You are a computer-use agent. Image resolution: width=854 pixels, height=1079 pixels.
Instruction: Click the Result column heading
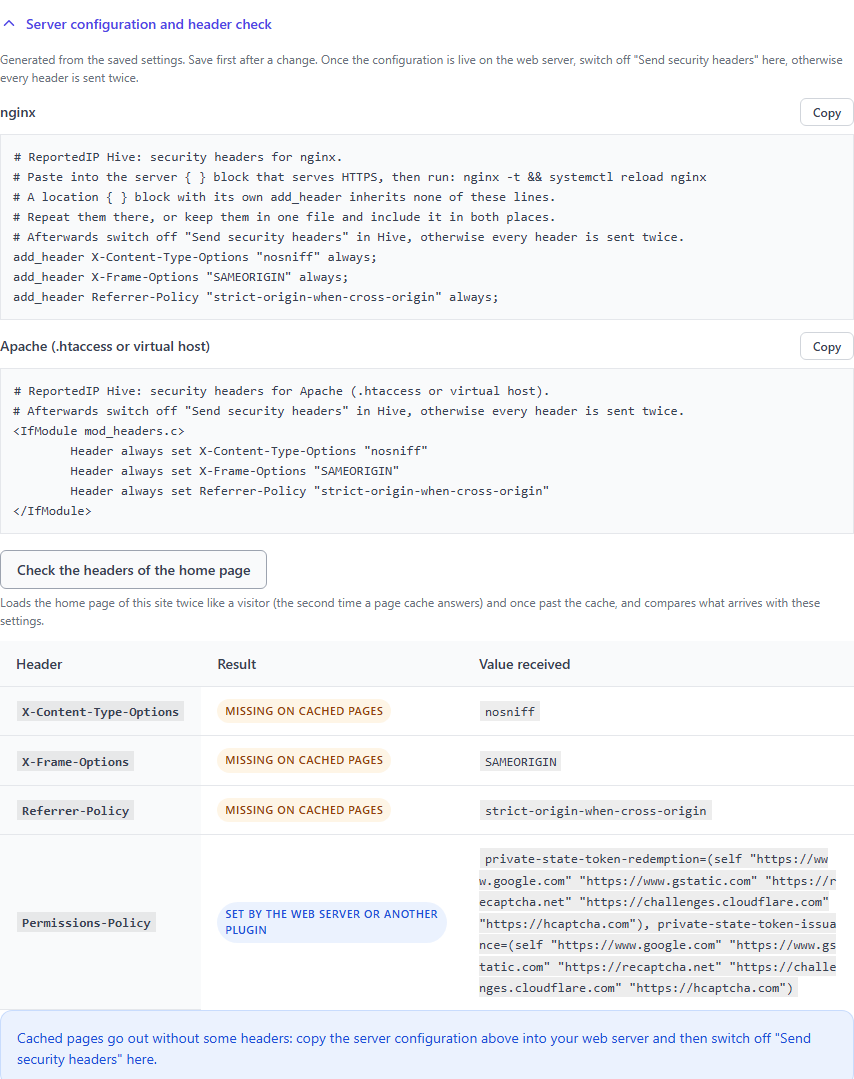237,664
